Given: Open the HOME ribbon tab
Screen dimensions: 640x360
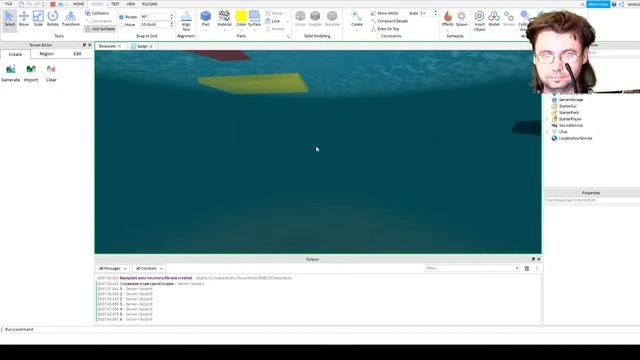Looking at the screenshot, I should pyautogui.click(x=78, y=4).
